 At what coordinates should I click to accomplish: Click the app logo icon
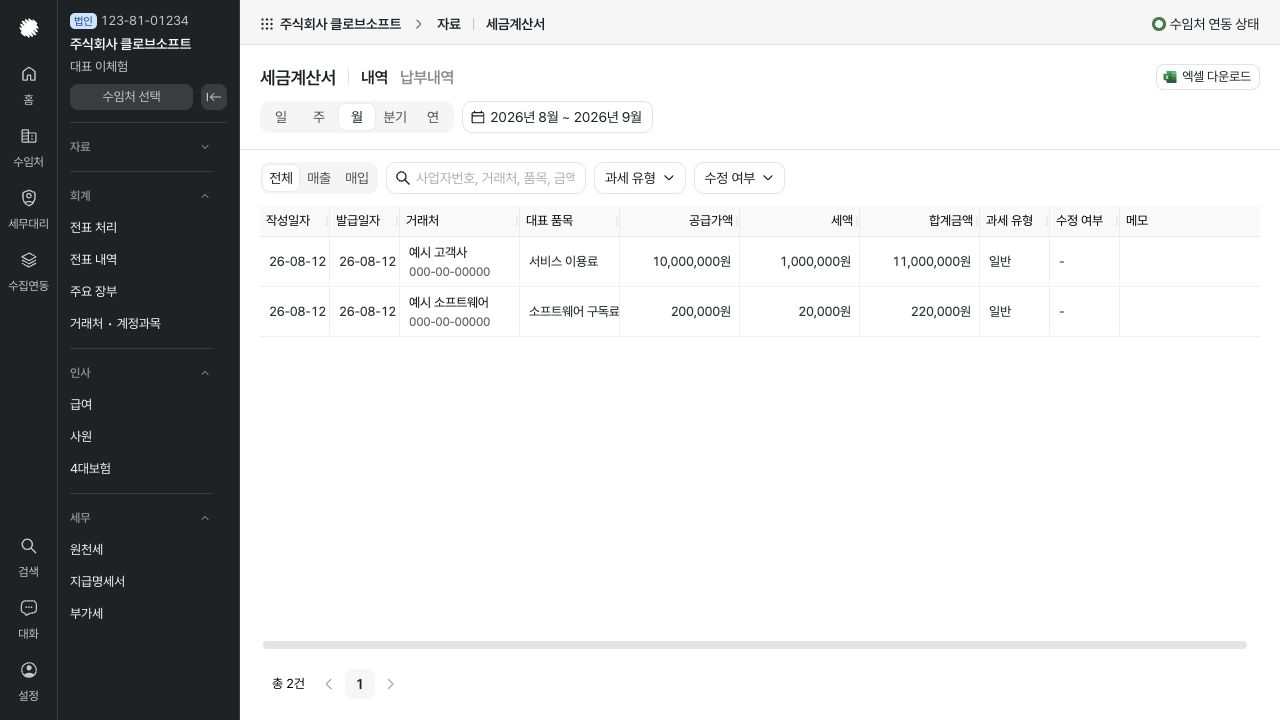coord(29,28)
